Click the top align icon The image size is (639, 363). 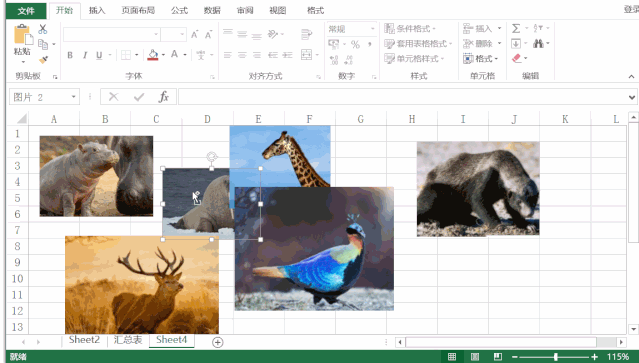(228, 33)
